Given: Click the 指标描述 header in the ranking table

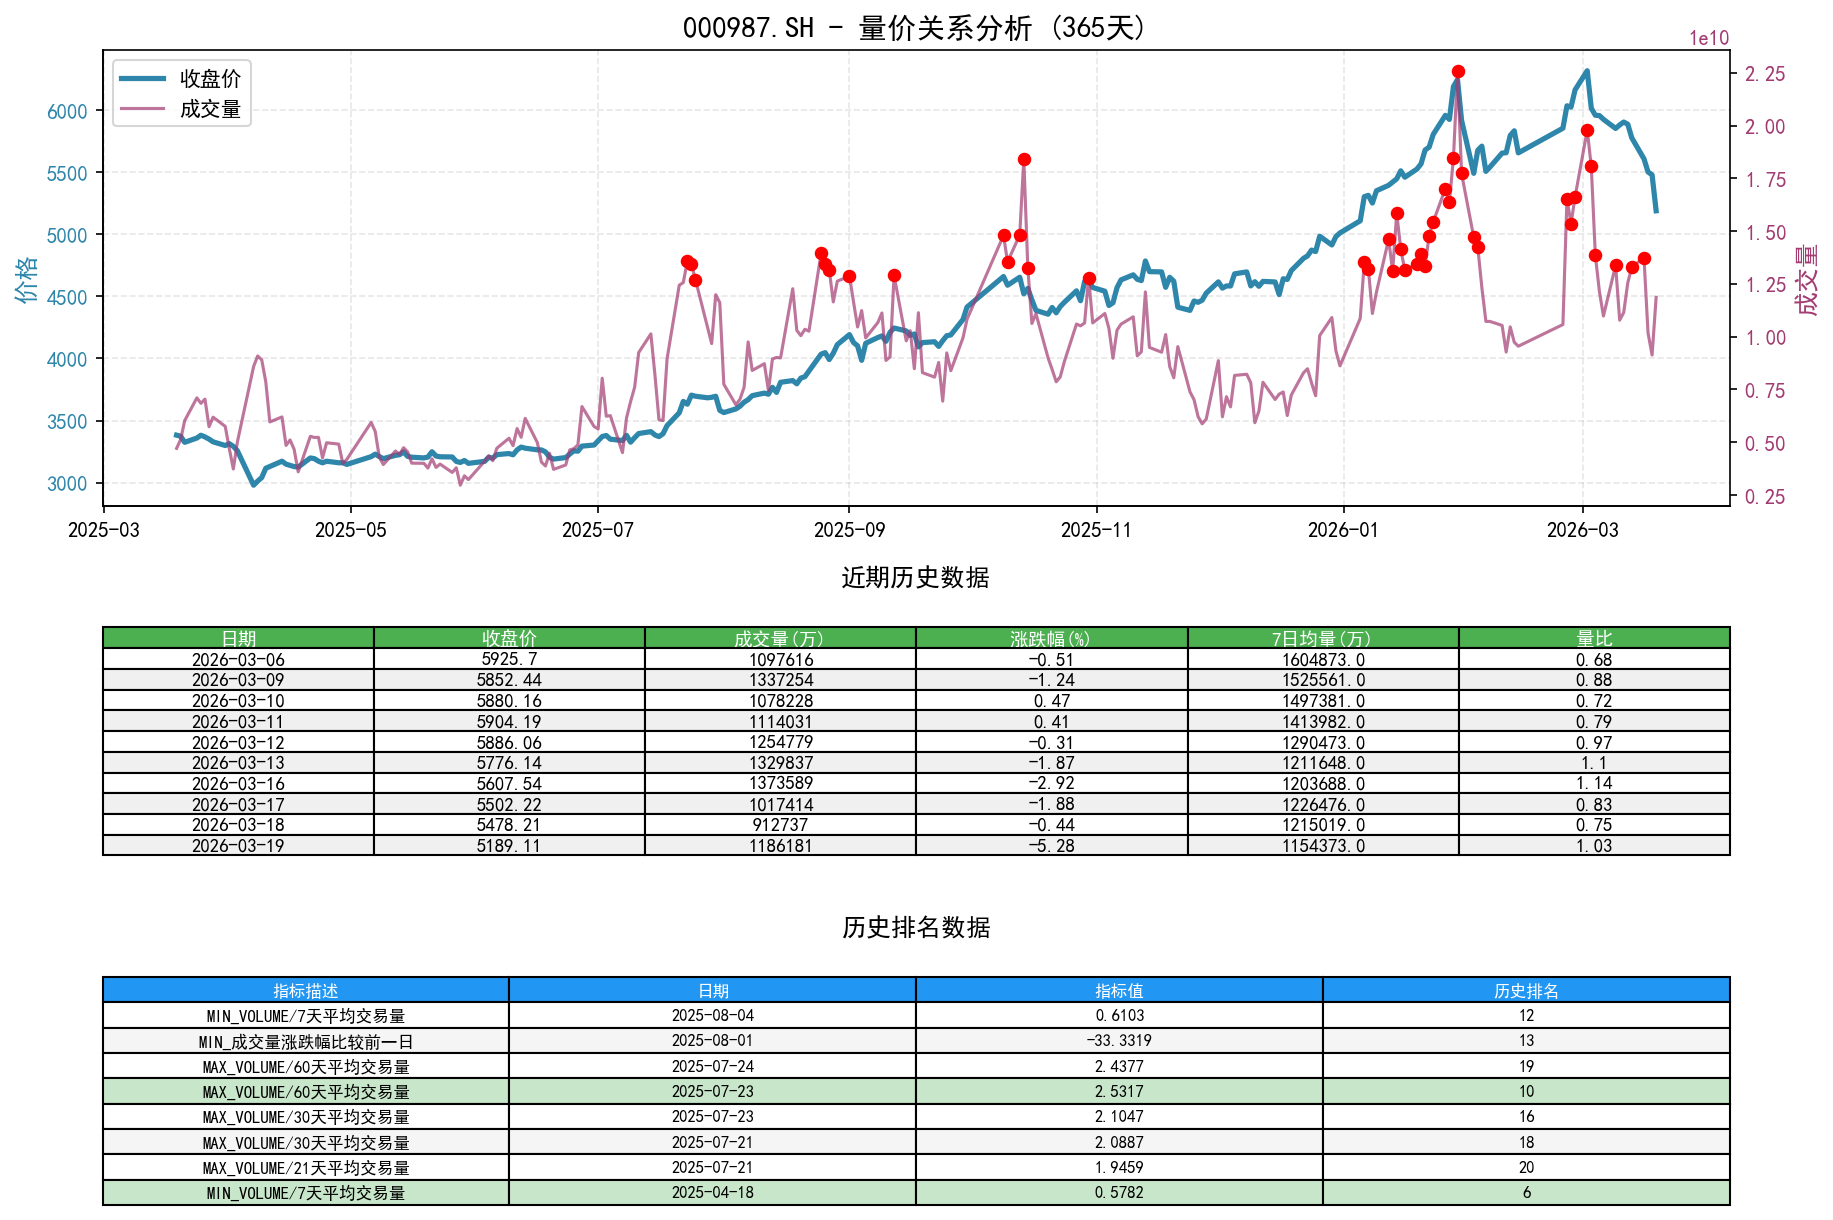Looking at the screenshot, I should (x=305, y=990).
